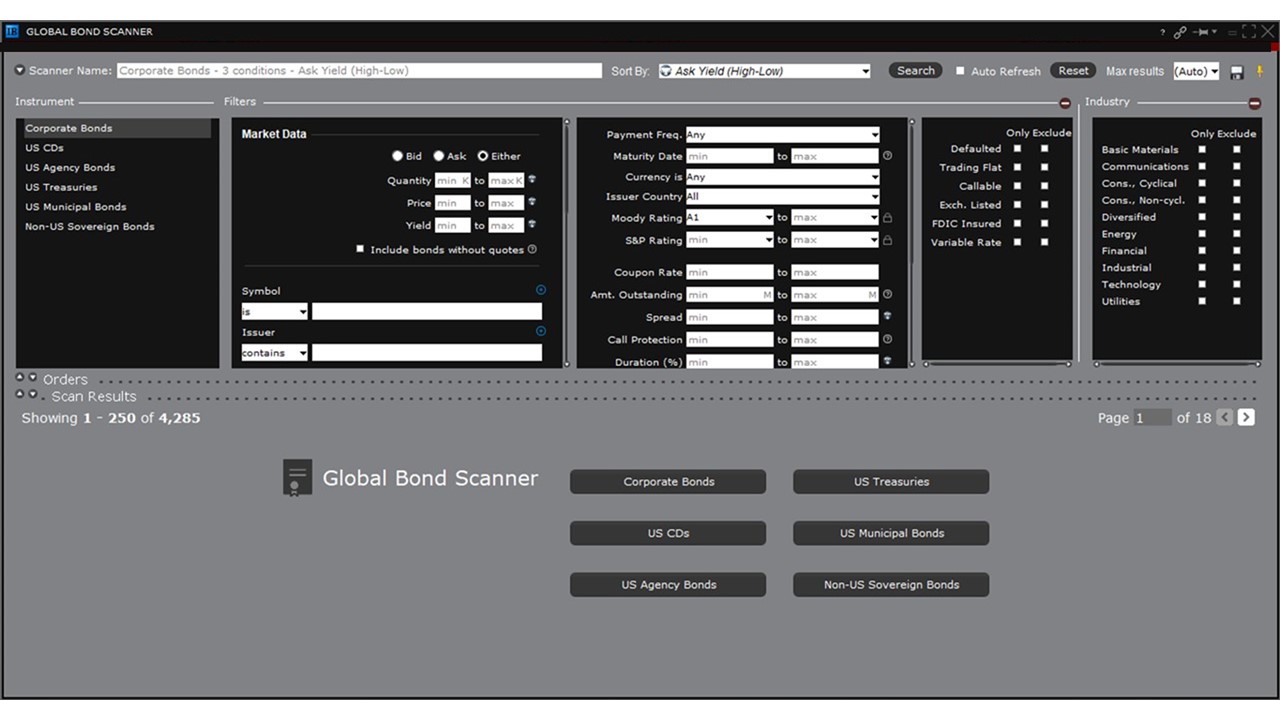Save the scanner using the floppy disk icon
The image size is (1280, 720).
pos(1236,71)
